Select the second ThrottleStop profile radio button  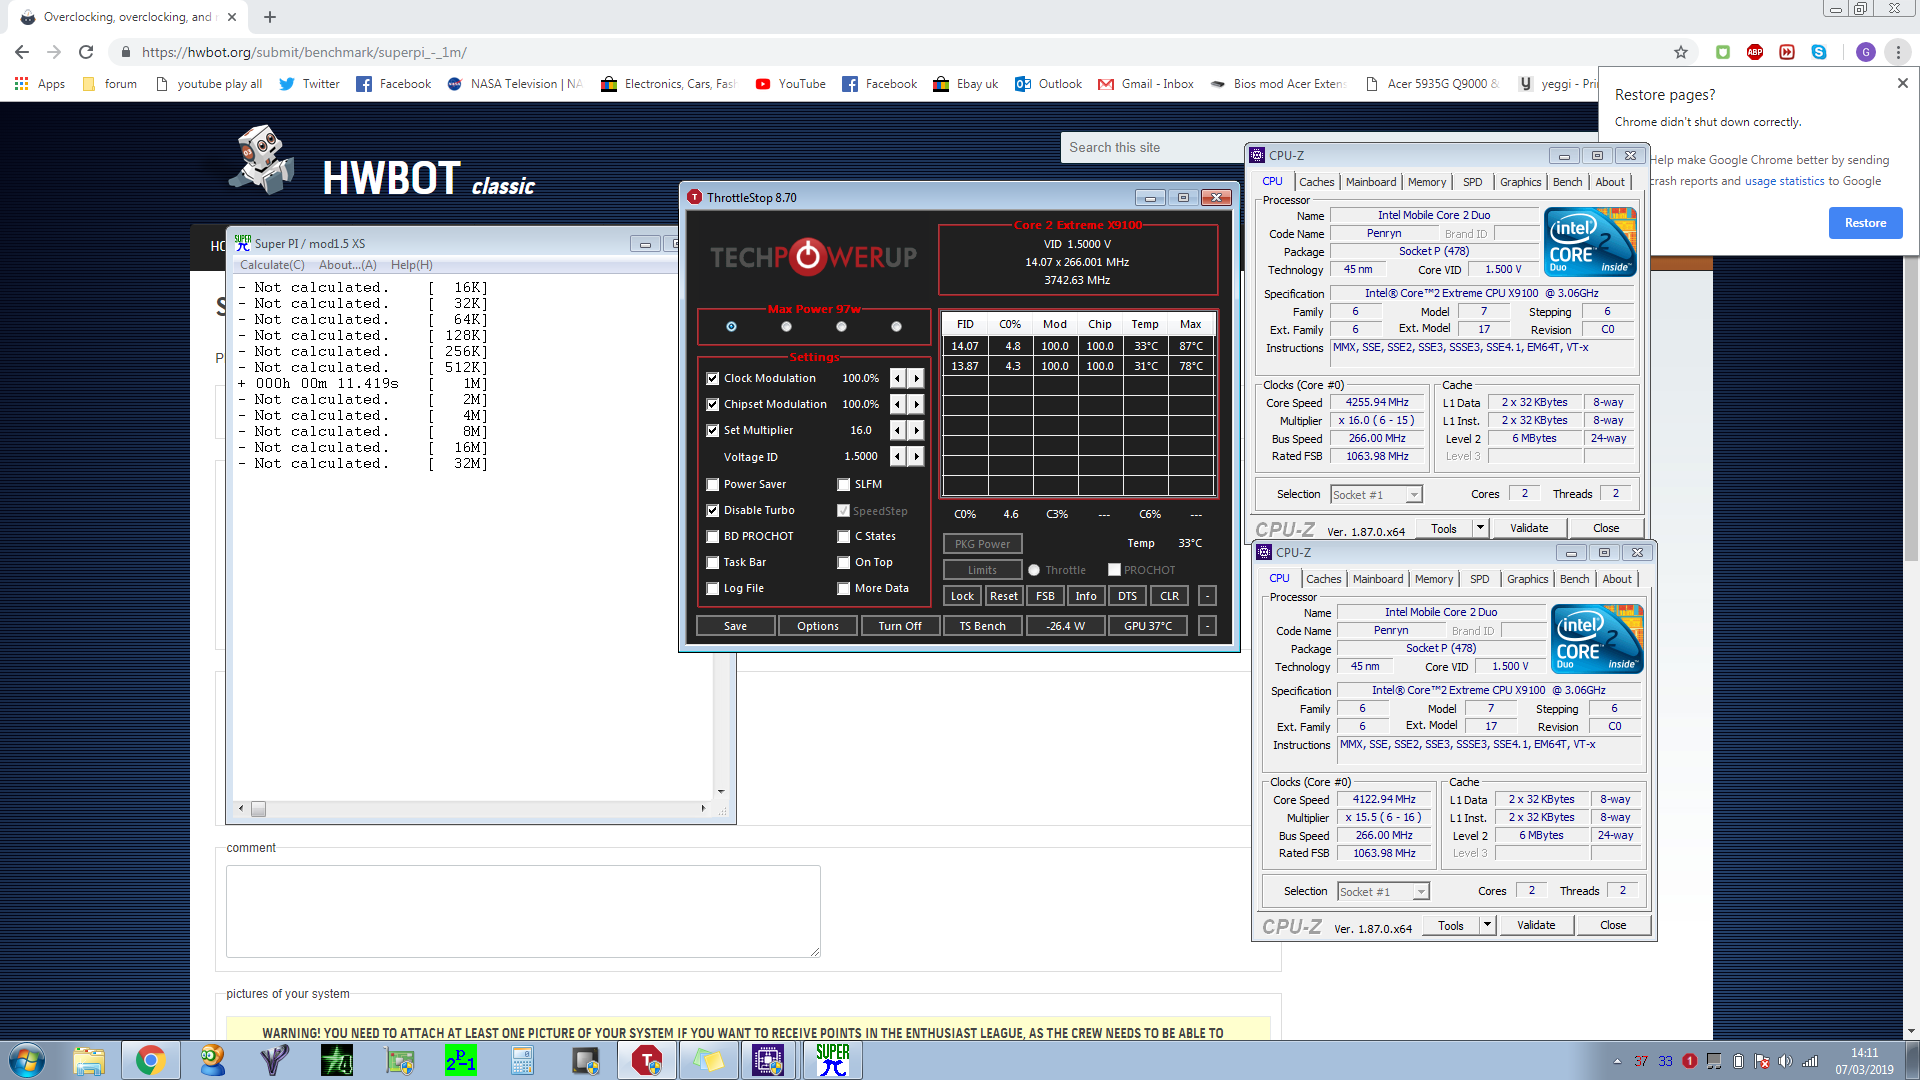pos(786,326)
